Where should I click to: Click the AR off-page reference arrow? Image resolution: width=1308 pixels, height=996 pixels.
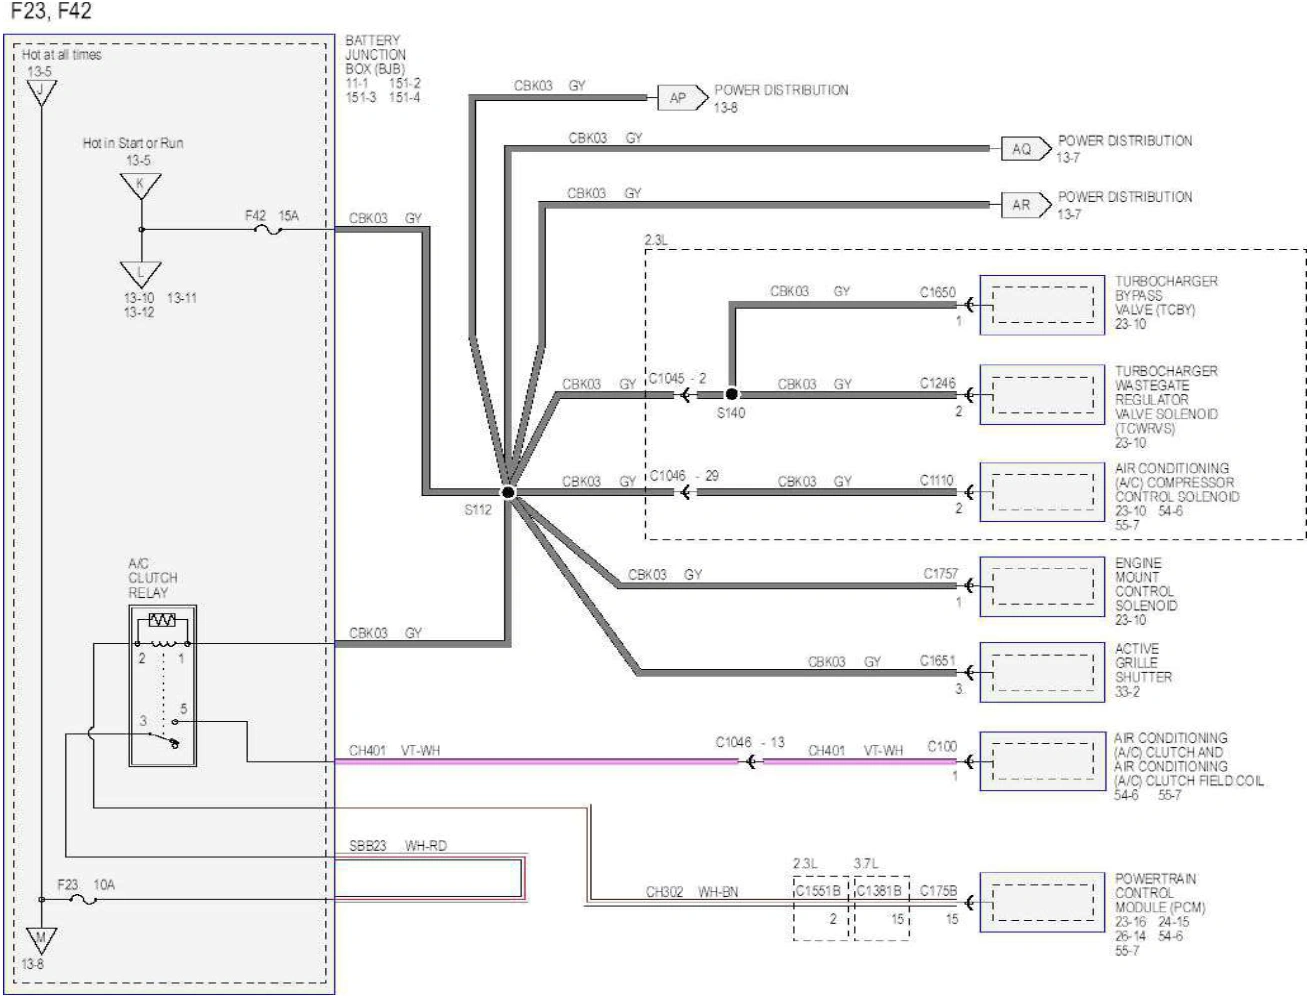(1026, 205)
